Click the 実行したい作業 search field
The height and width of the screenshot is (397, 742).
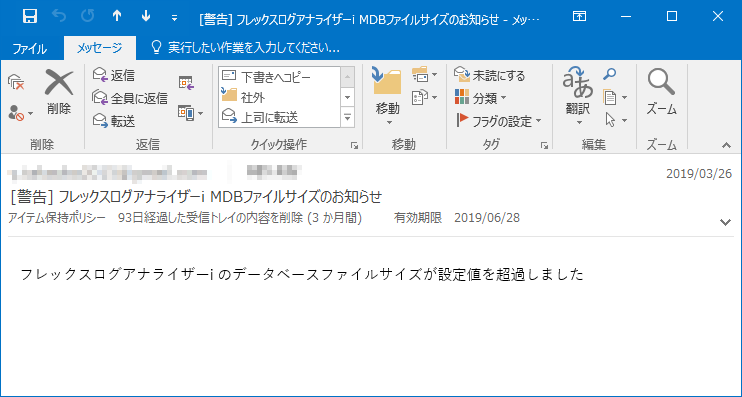point(245,47)
